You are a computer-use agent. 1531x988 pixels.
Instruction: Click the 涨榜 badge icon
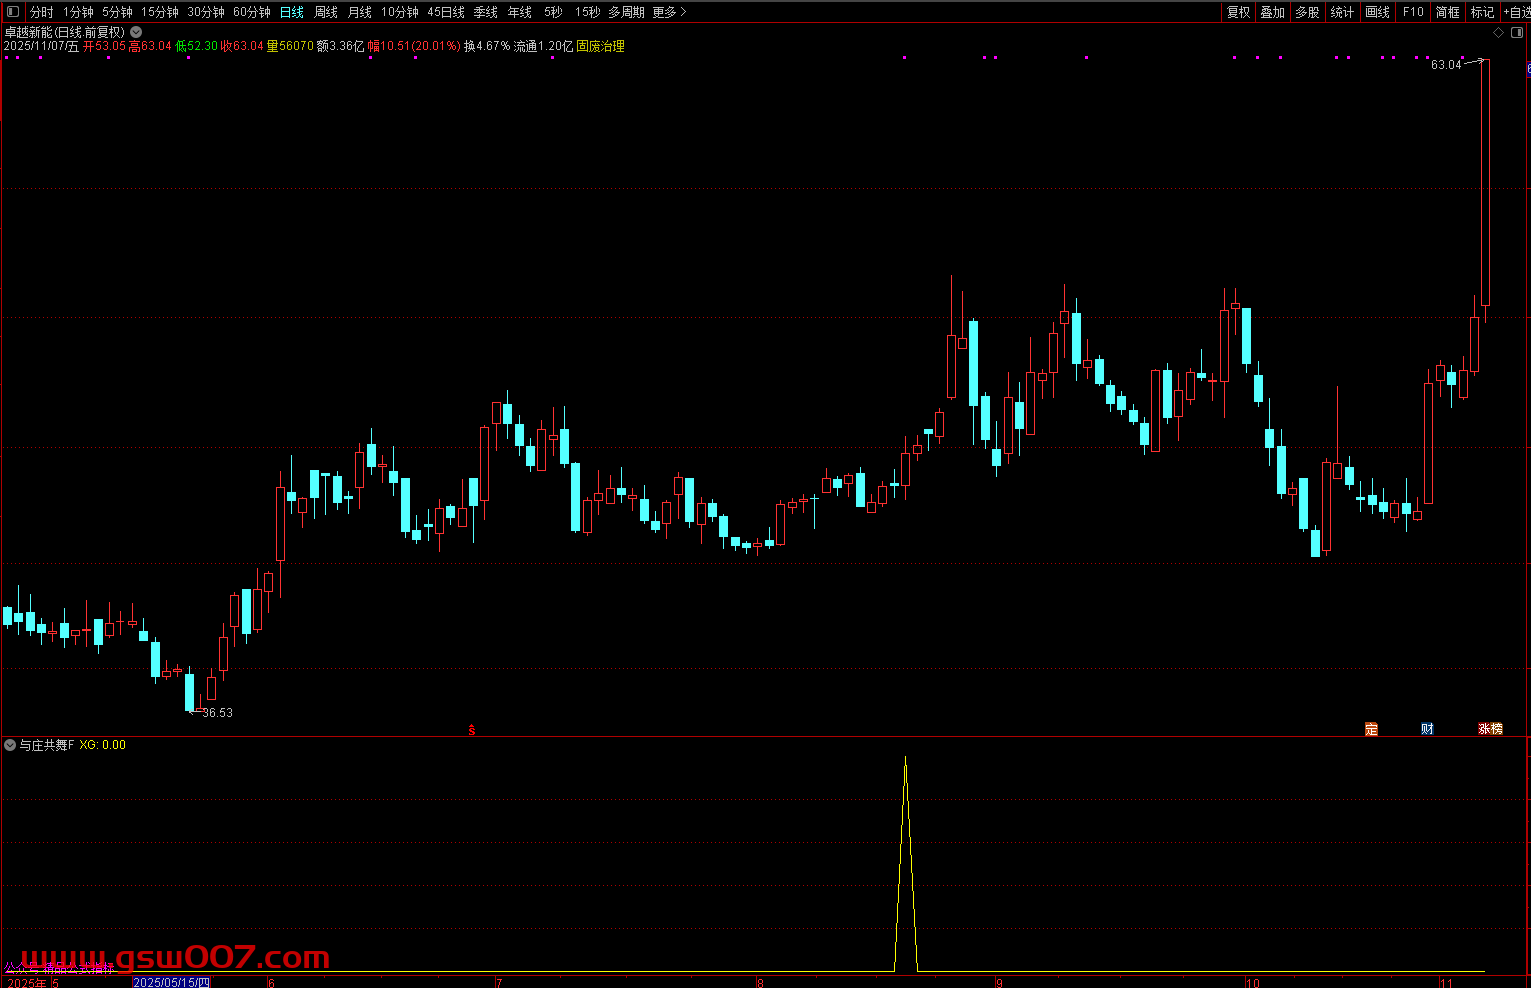1490,729
